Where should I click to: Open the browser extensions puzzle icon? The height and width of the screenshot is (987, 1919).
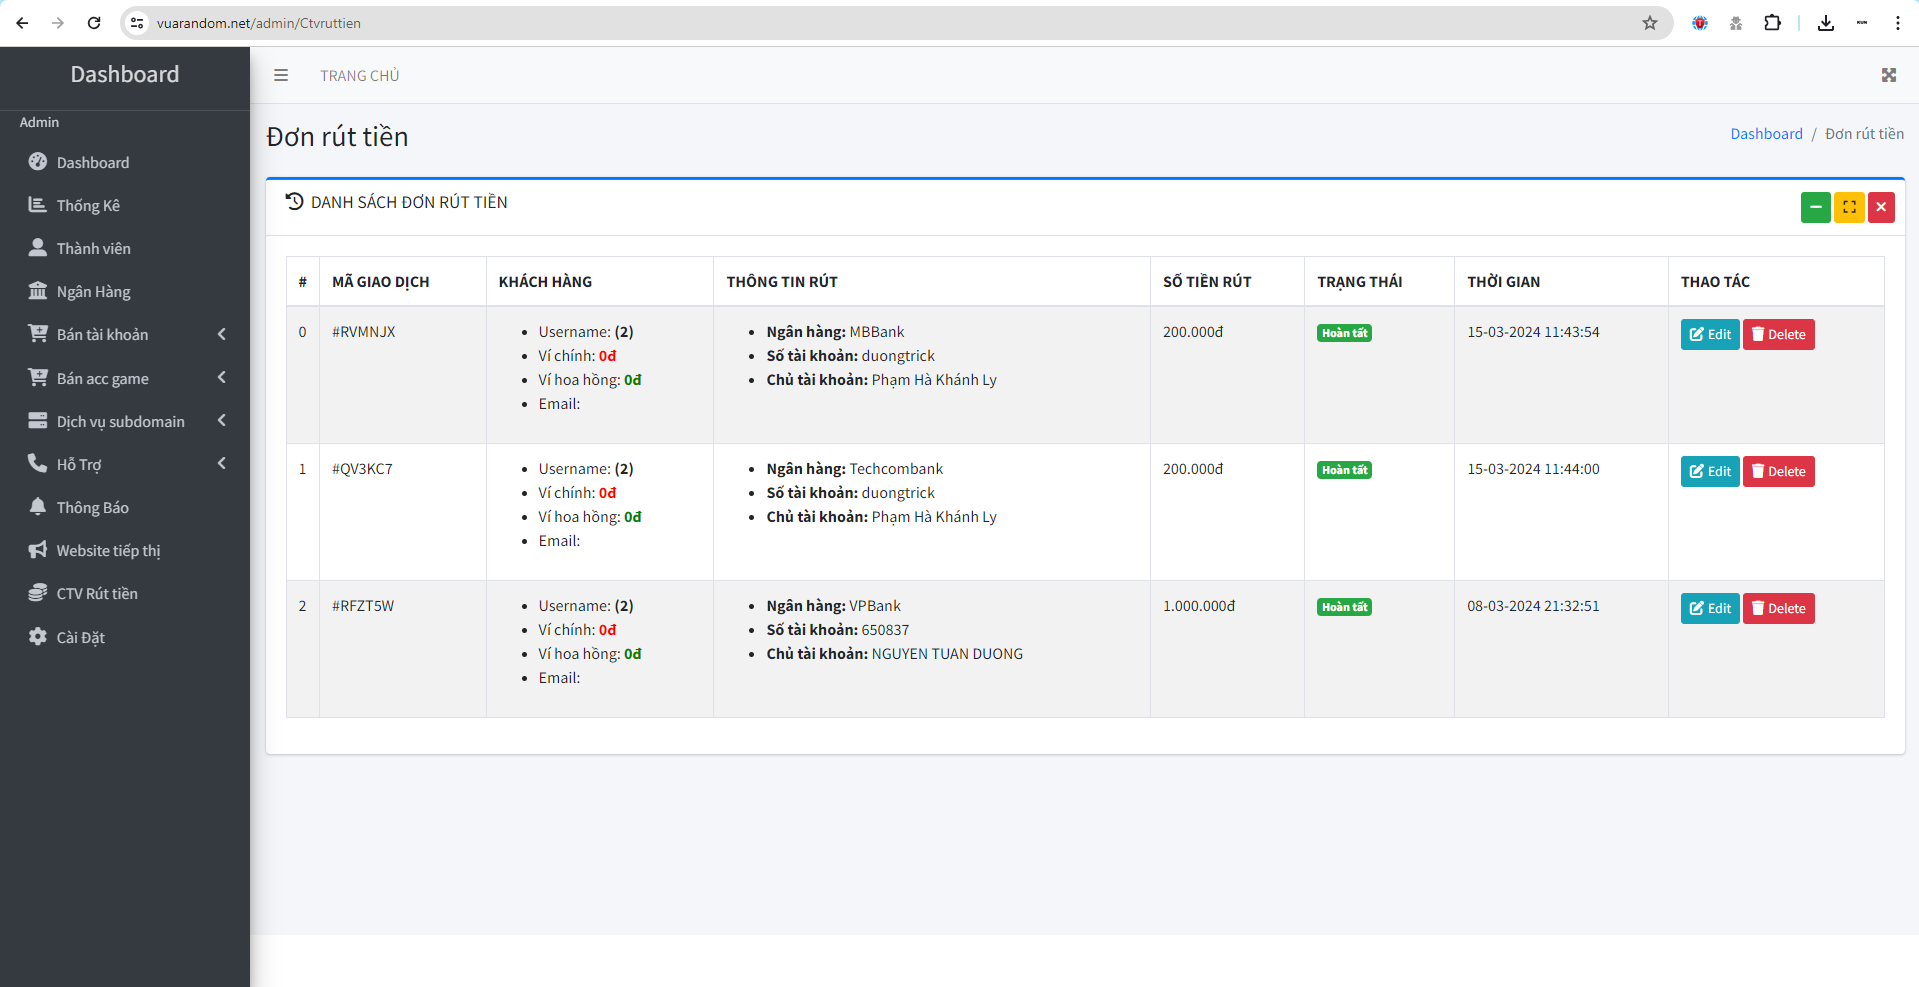click(1772, 23)
